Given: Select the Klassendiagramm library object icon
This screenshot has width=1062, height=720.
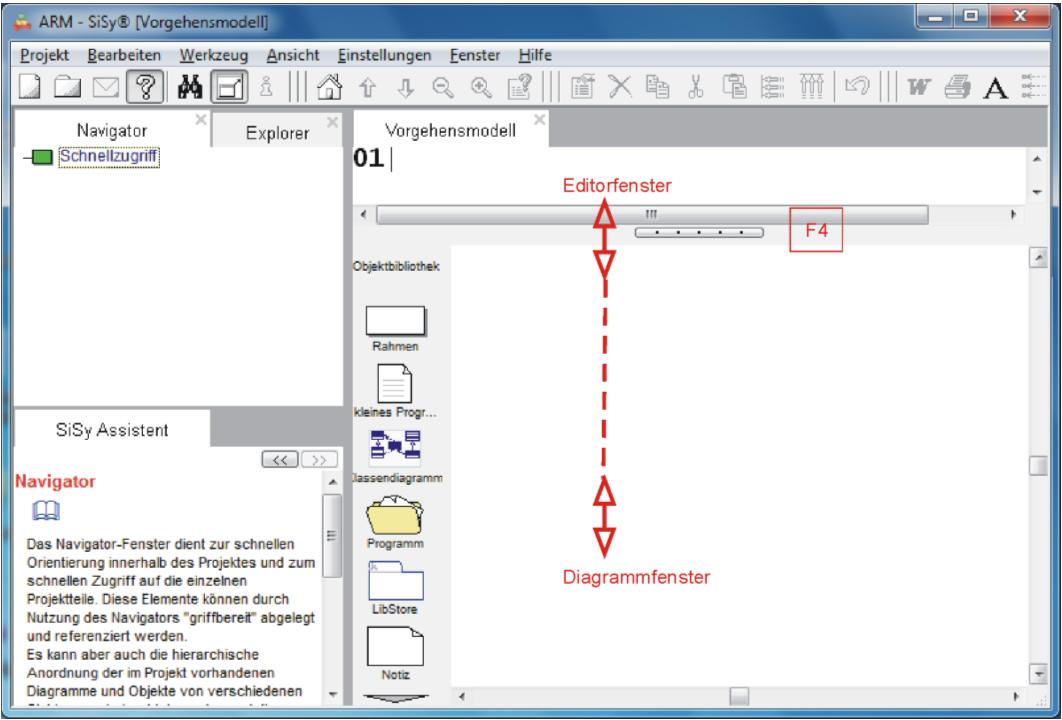Looking at the screenshot, I should pos(398,448).
